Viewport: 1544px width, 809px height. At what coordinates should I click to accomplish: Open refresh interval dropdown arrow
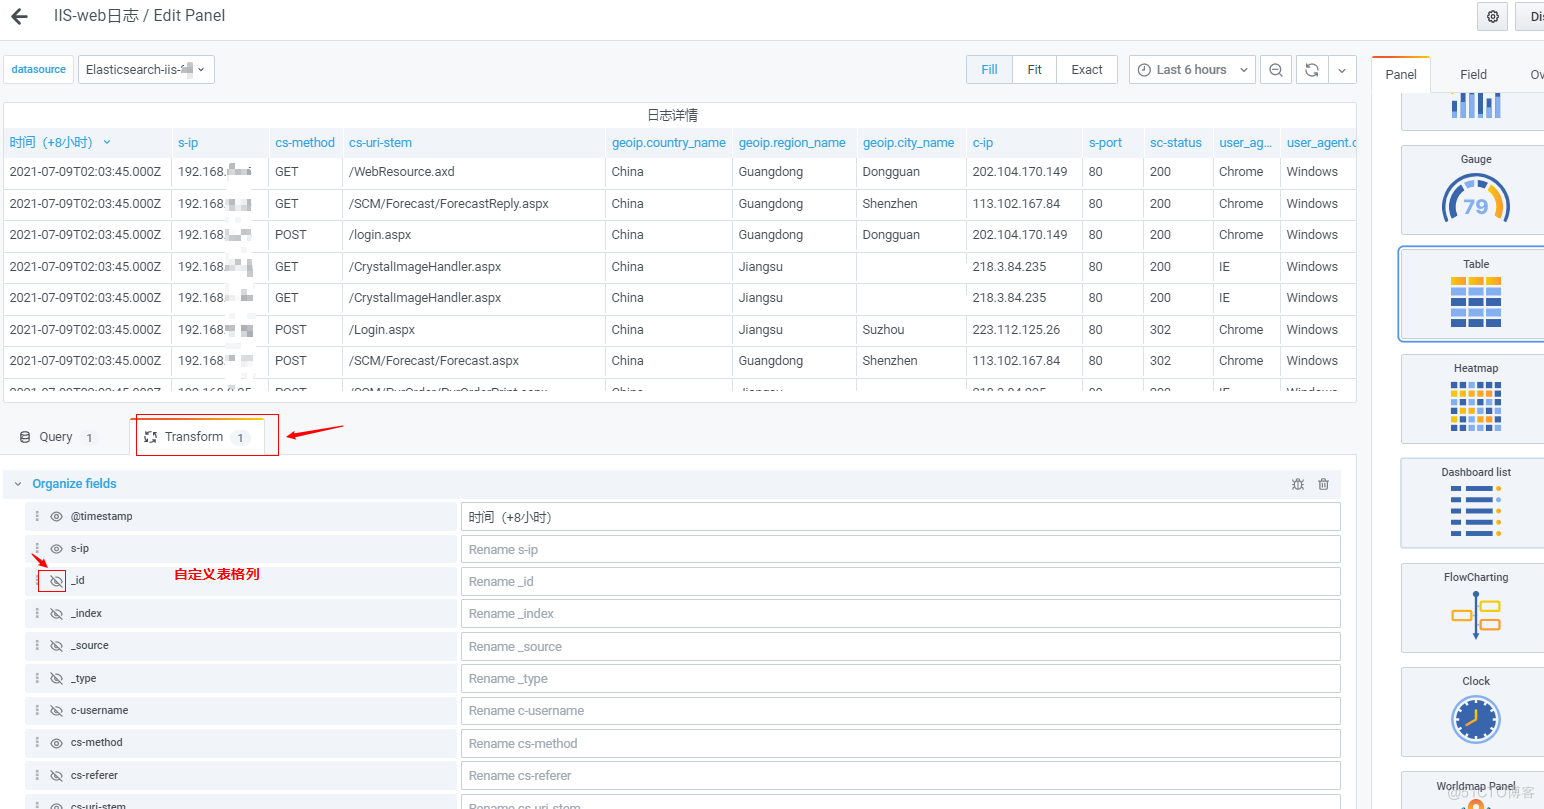(x=1342, y=70)
